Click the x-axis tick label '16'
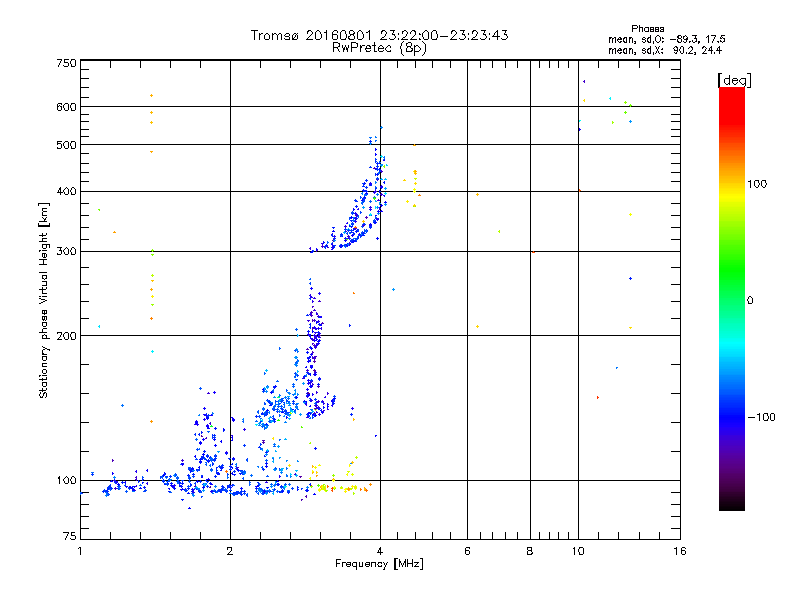 680,551
